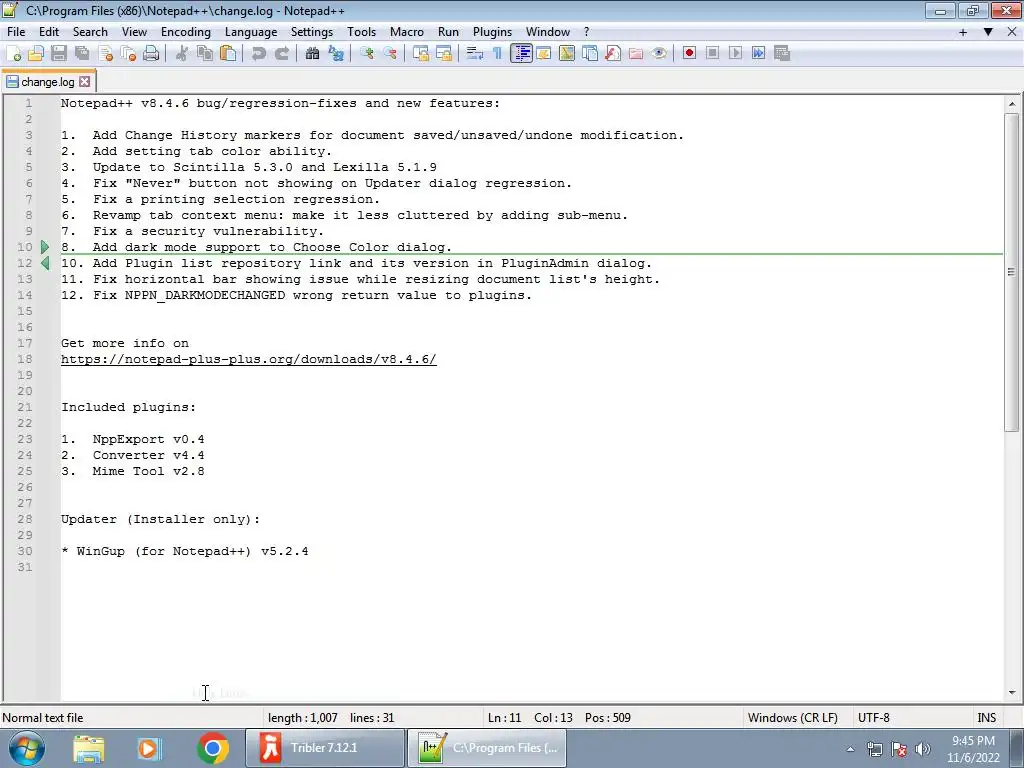Open the Macro menu
The image size is (1024, 768).
406,32
